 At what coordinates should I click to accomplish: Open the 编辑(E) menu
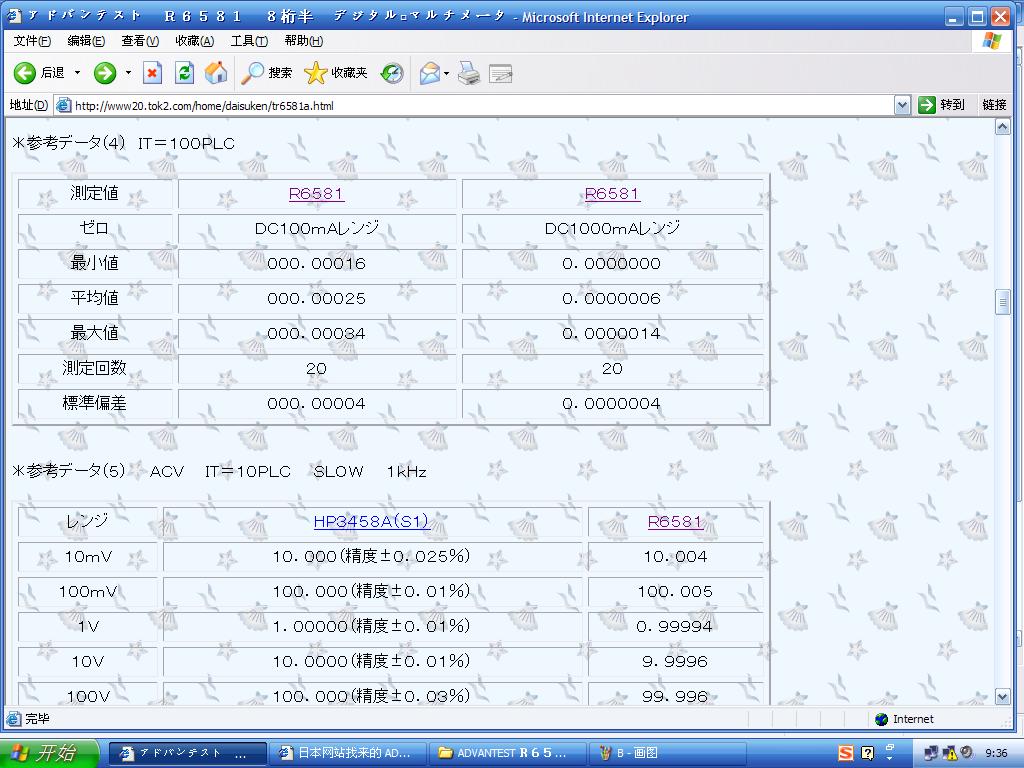[x=86, y=40]
